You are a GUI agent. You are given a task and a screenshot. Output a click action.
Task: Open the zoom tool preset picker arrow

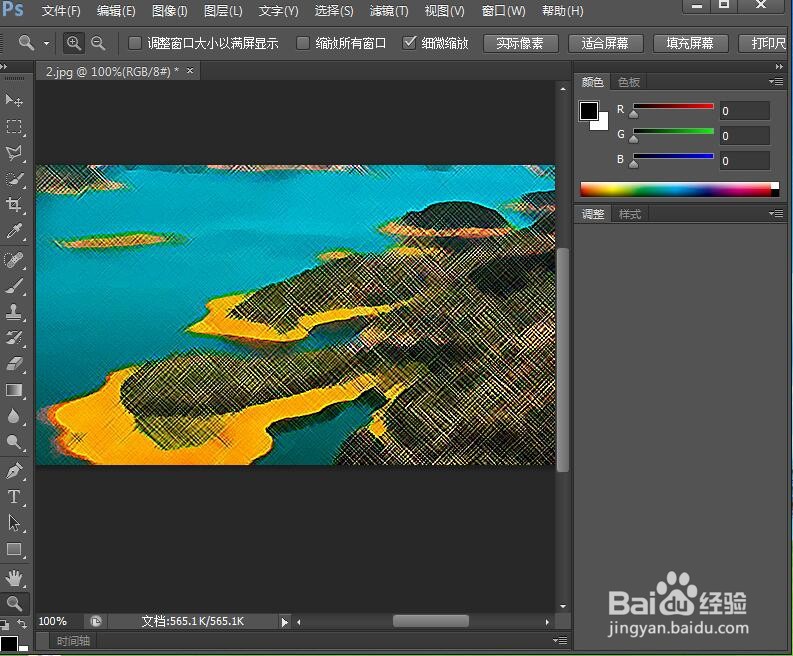click(x=47, y=43)
